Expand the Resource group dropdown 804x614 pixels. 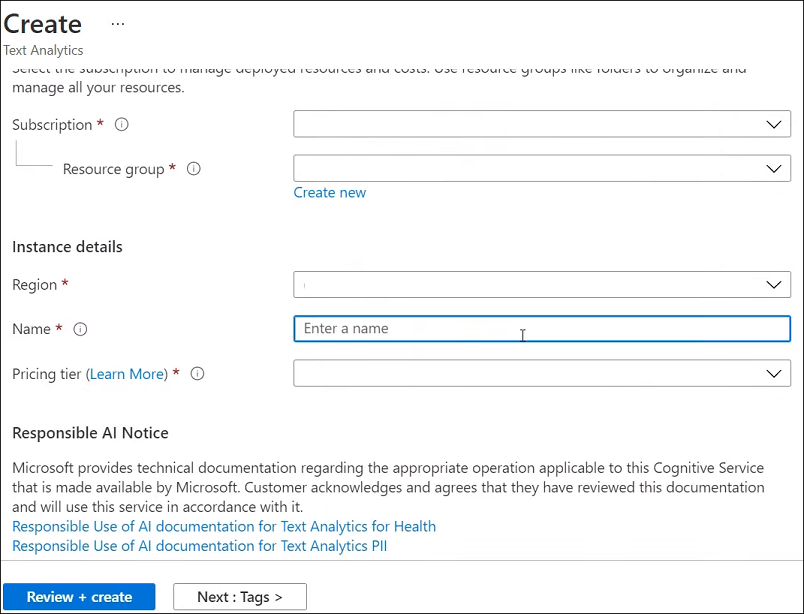point(541,168)
